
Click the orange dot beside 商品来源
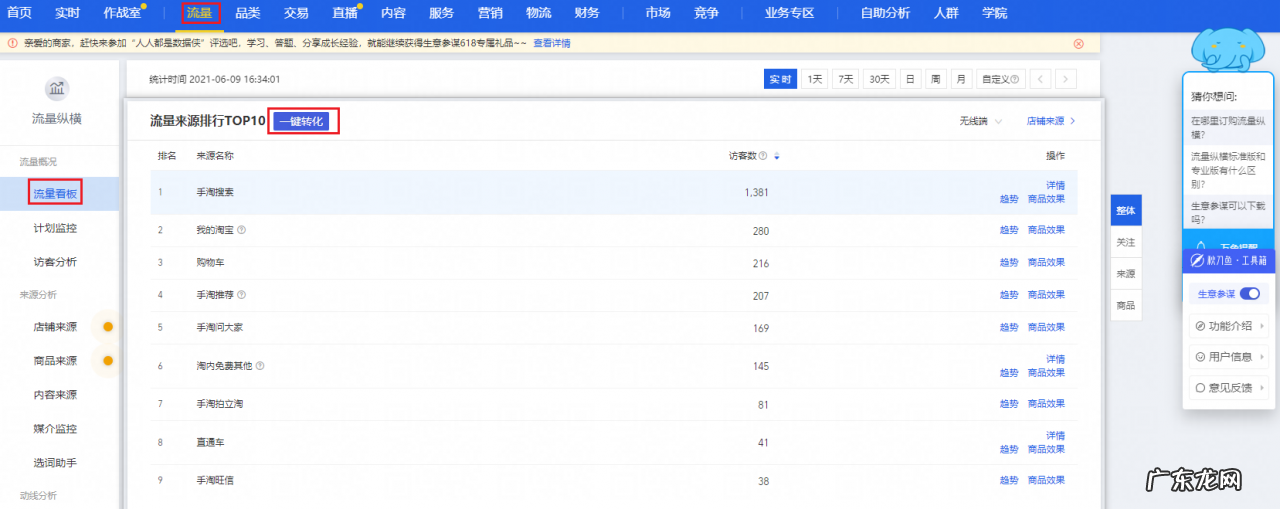tap(108, 361)
